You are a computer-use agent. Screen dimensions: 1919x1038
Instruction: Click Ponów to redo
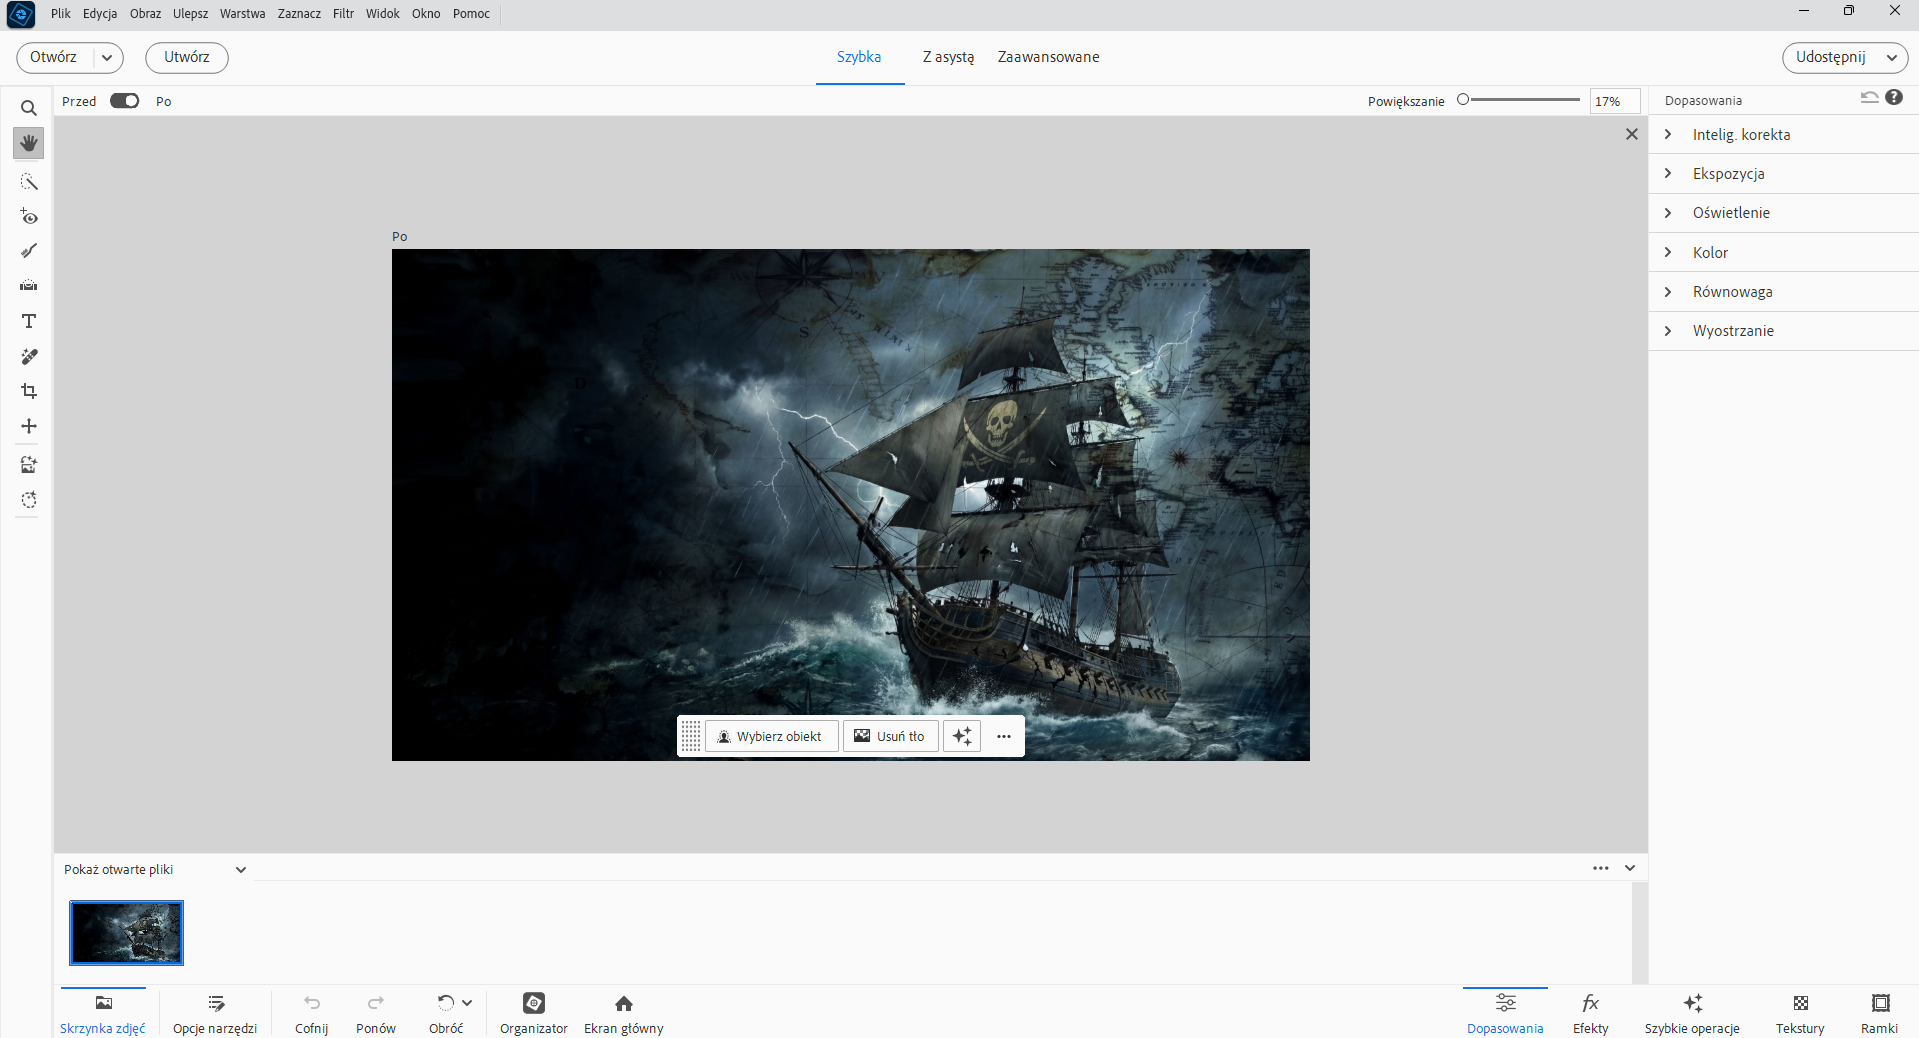pyautogui.click(x=376, y=1013)
